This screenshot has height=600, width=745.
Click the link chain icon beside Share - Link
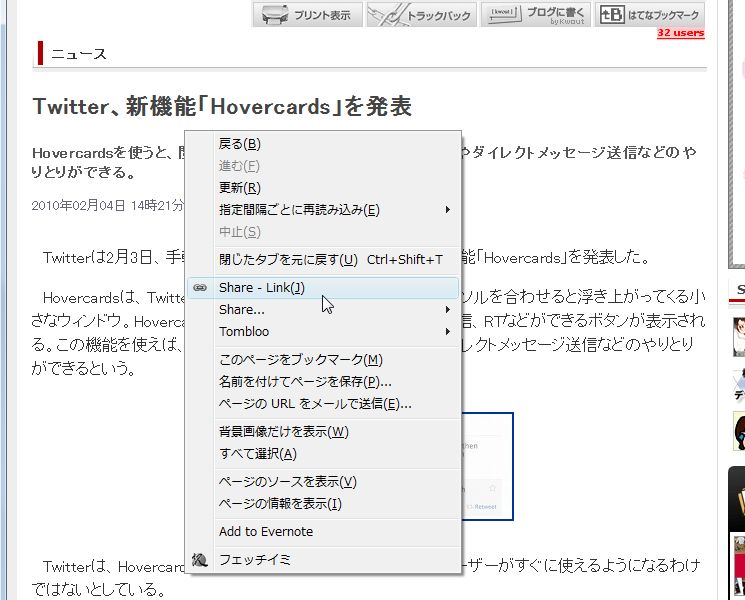click(200, 288)
